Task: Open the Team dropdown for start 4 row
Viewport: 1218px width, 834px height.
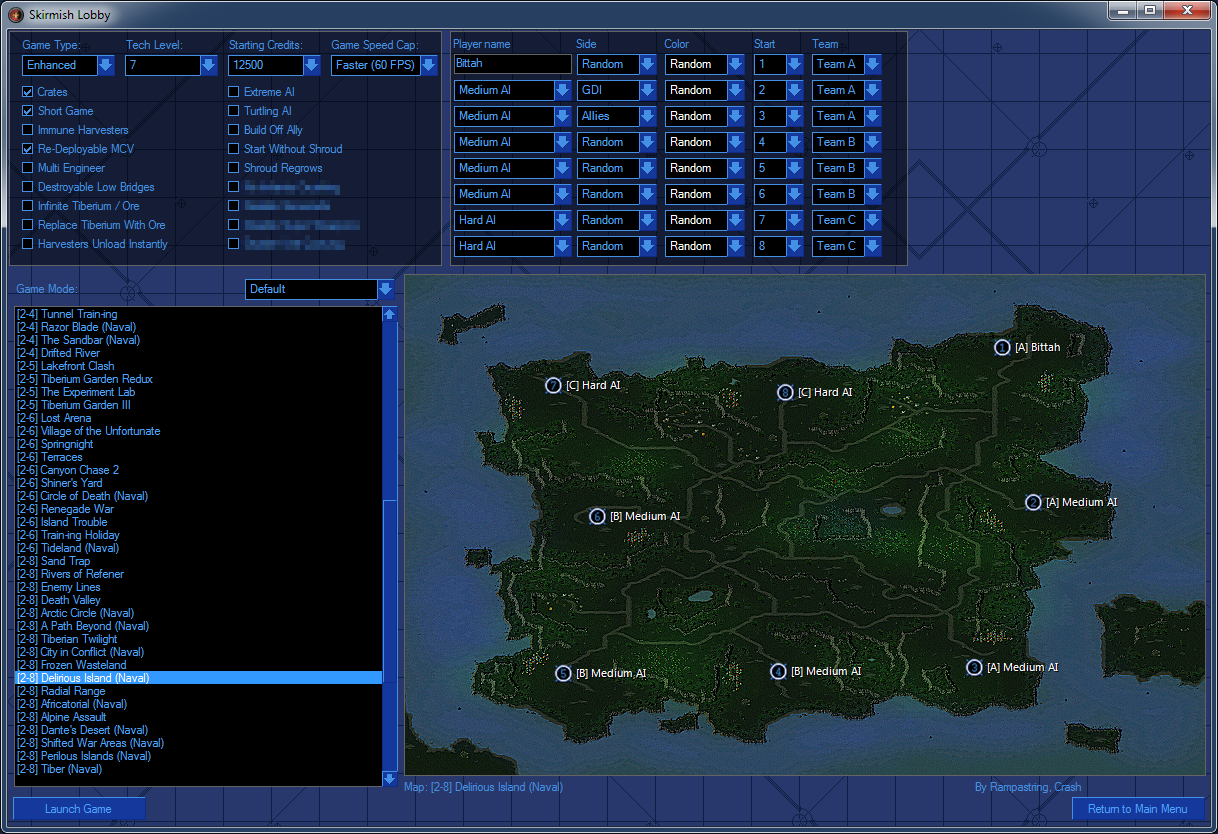Action: (x=846, y=142)
